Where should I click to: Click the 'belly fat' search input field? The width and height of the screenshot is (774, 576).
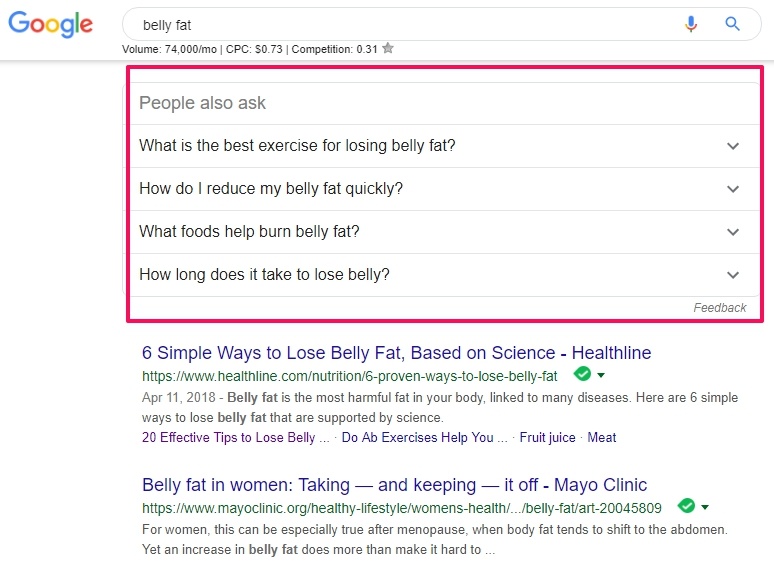(405, 24)
